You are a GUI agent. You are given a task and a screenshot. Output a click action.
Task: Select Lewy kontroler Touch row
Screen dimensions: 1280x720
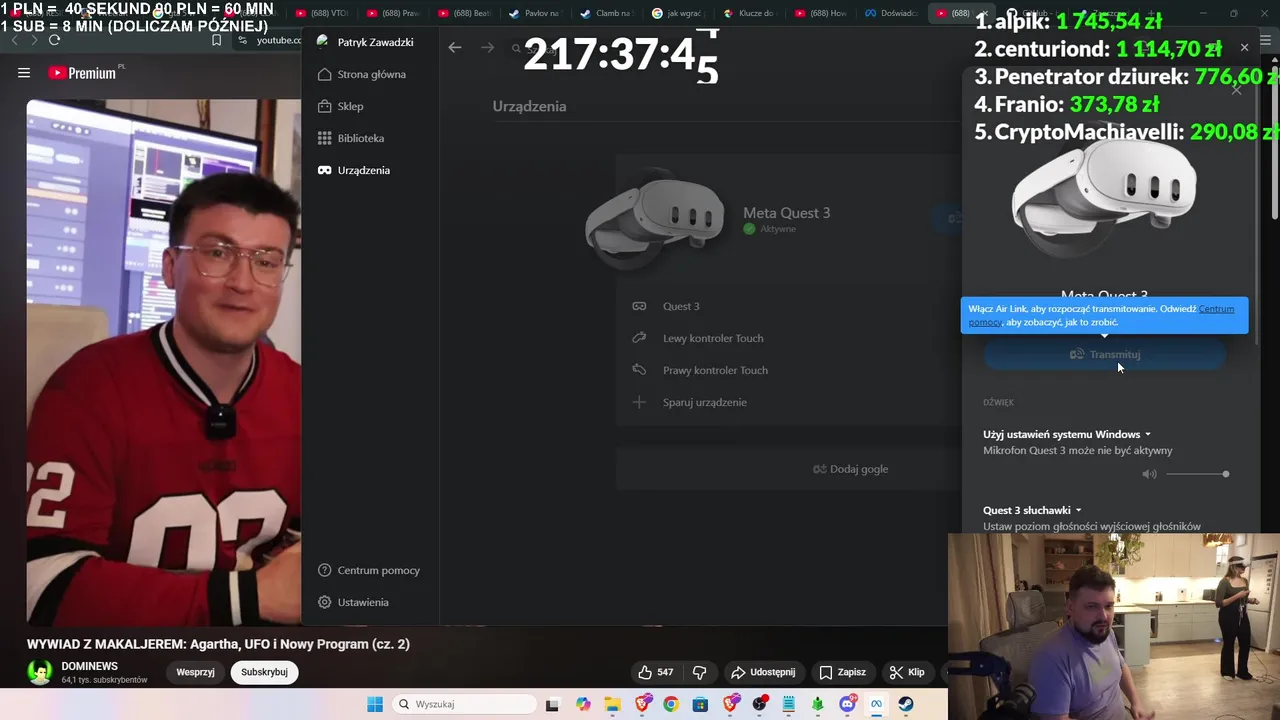(x=788, y=338)
